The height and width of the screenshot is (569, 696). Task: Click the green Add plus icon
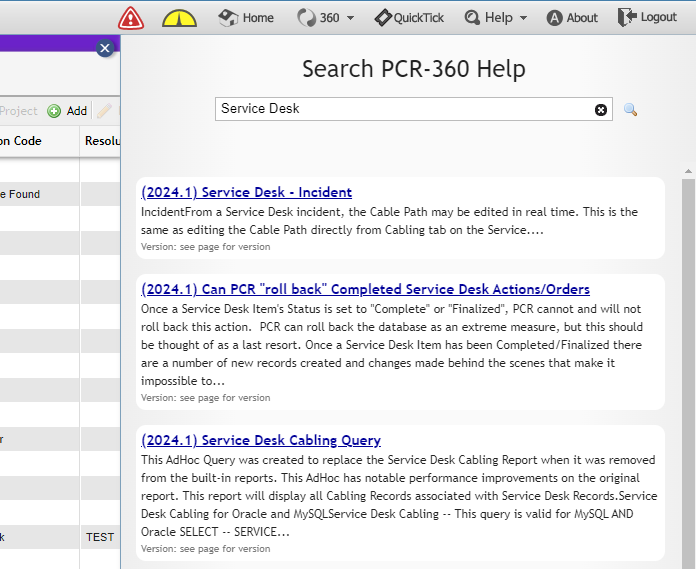[54, 111]
